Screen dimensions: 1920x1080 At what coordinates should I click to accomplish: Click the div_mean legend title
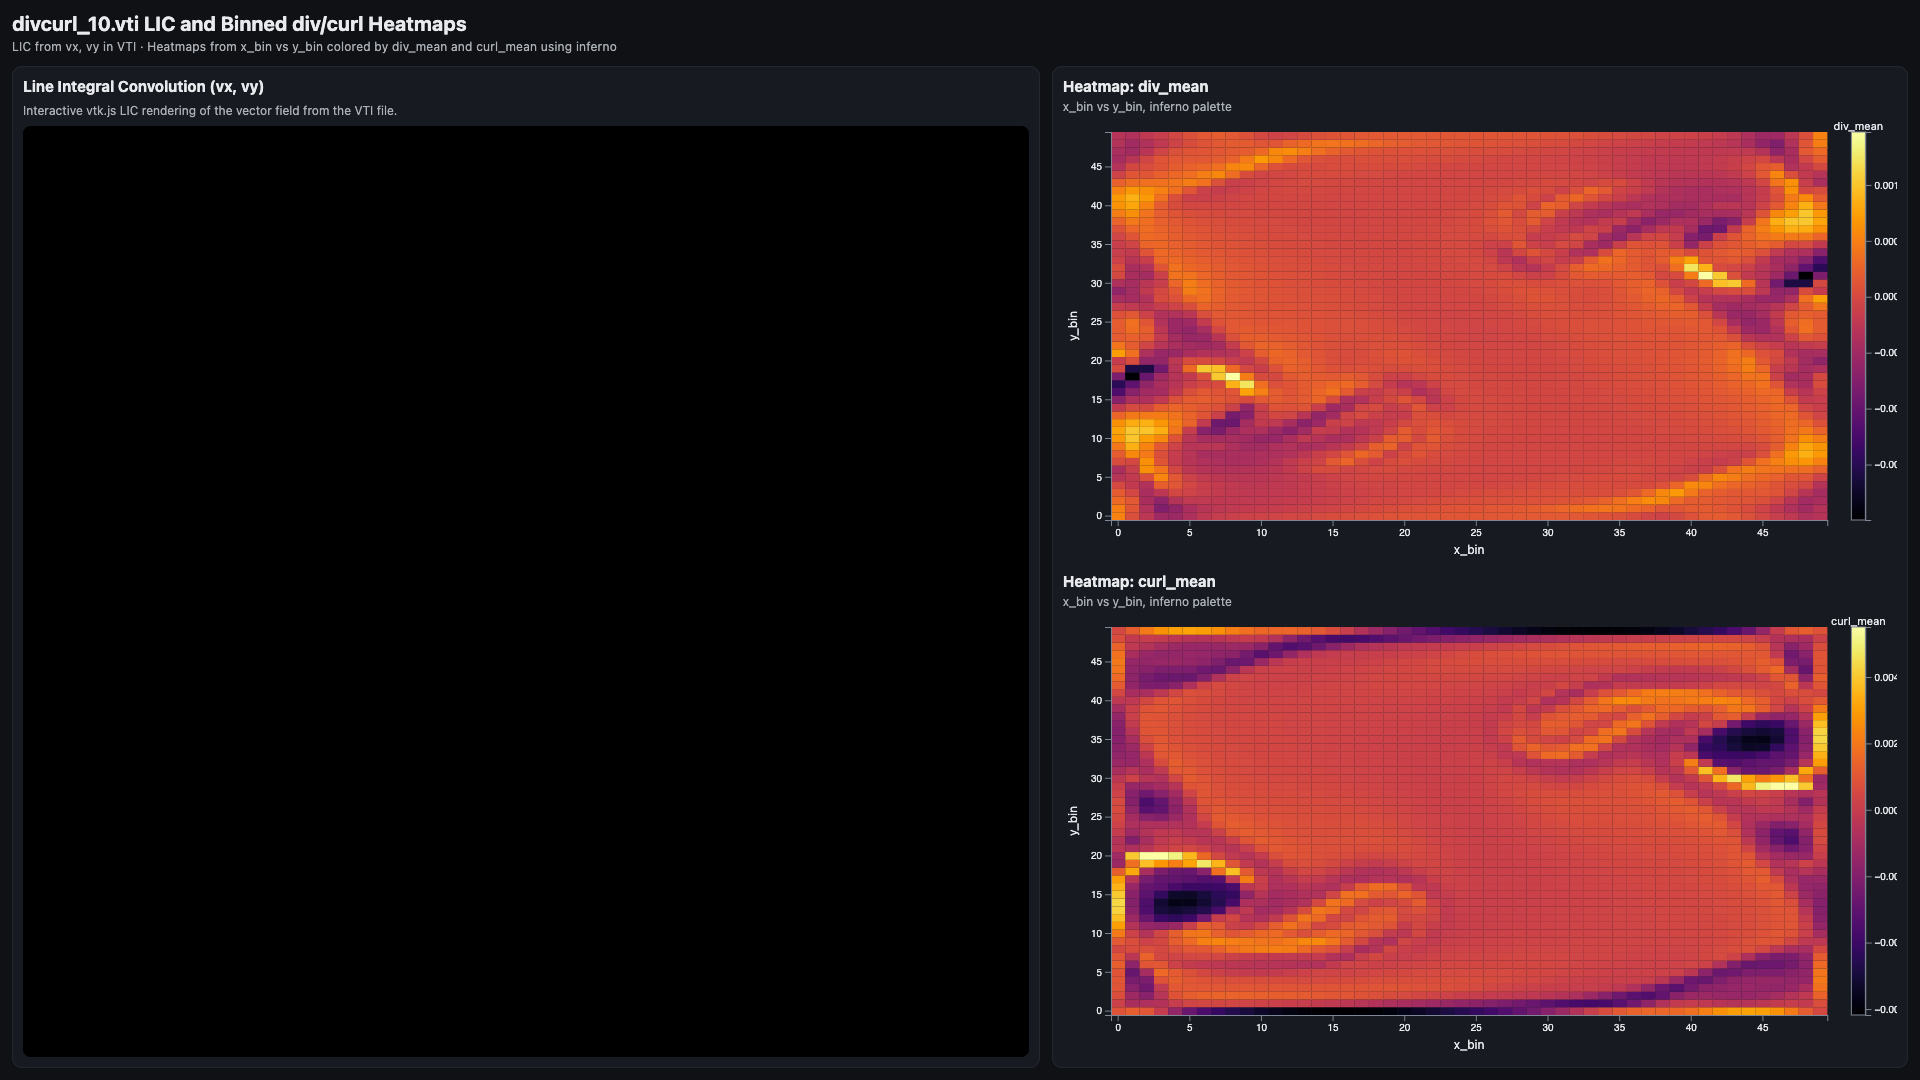coord(1858,126)
